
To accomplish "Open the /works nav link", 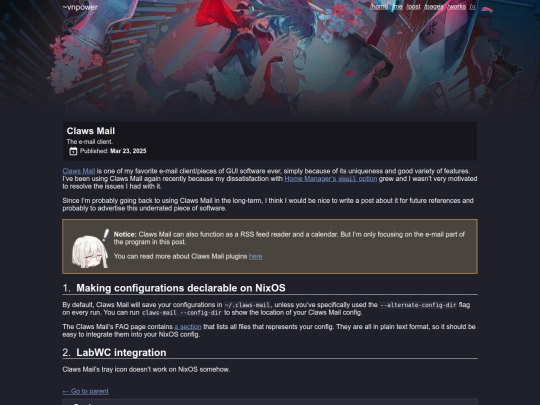I will tap(456, 7).
